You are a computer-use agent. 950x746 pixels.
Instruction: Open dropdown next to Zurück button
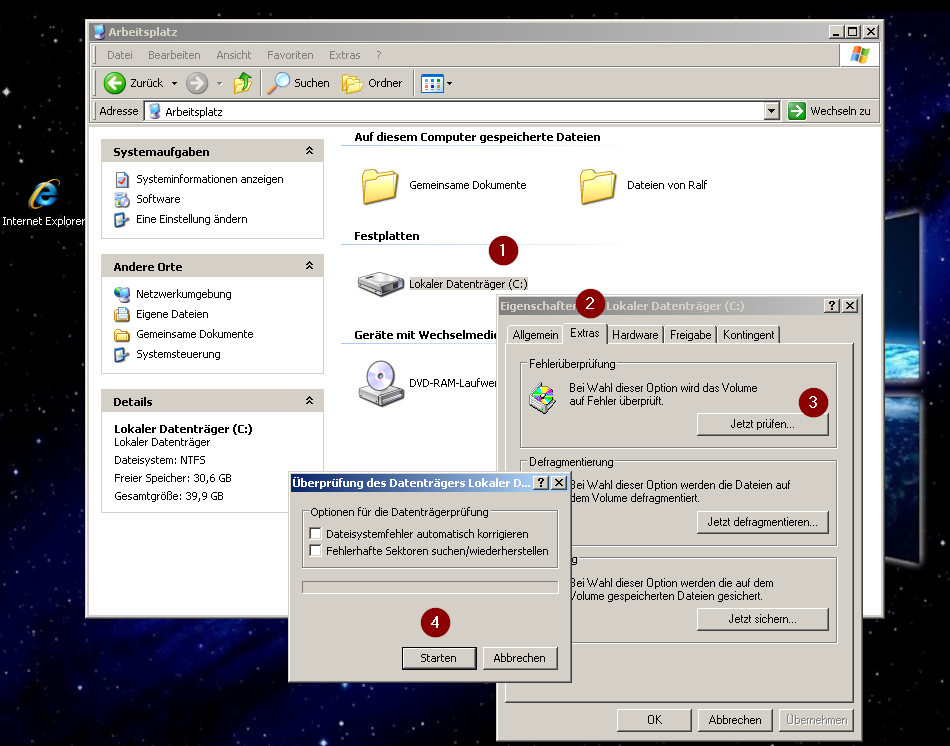174,84
